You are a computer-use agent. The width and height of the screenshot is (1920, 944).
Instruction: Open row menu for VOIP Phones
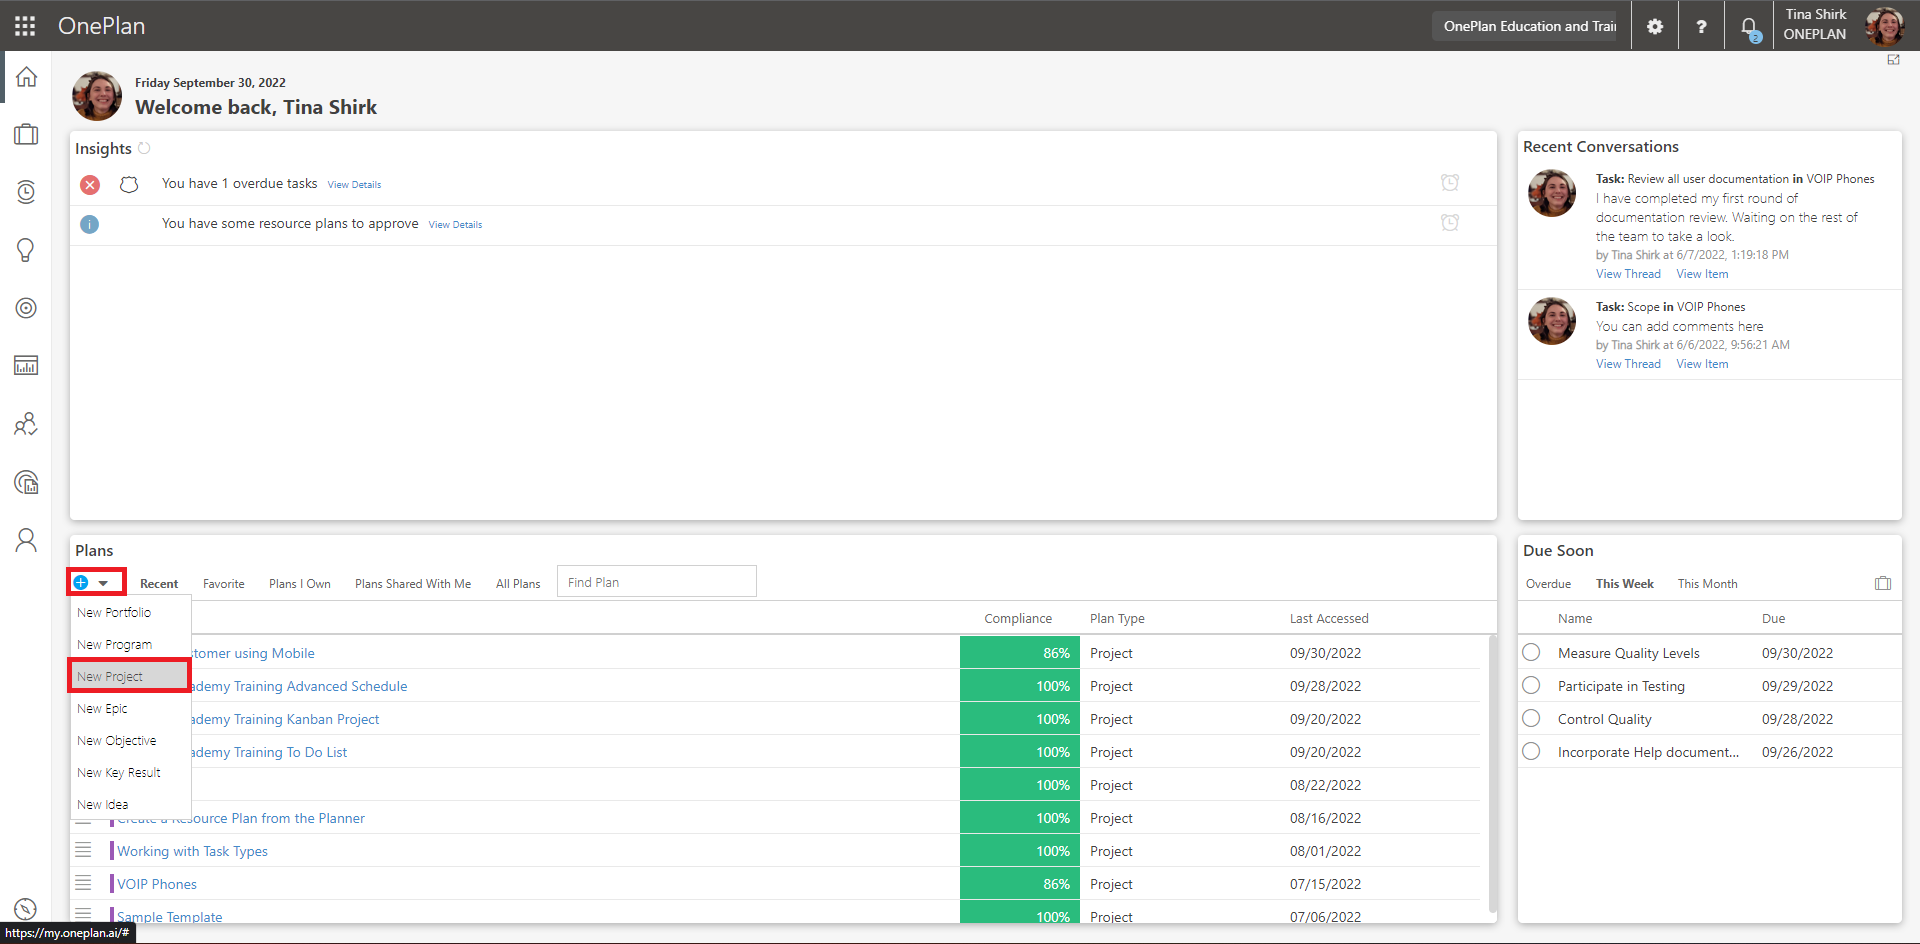84,883
